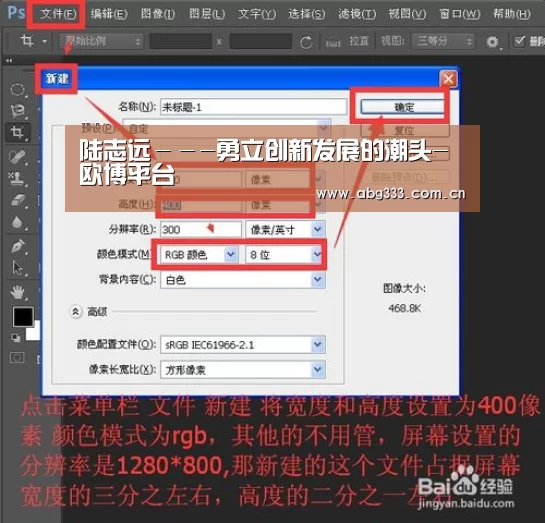Image resolution: width=545 pixels, height=523 pixels.
Task: Click the Ps application logo
Action: (x=16, y=13)
